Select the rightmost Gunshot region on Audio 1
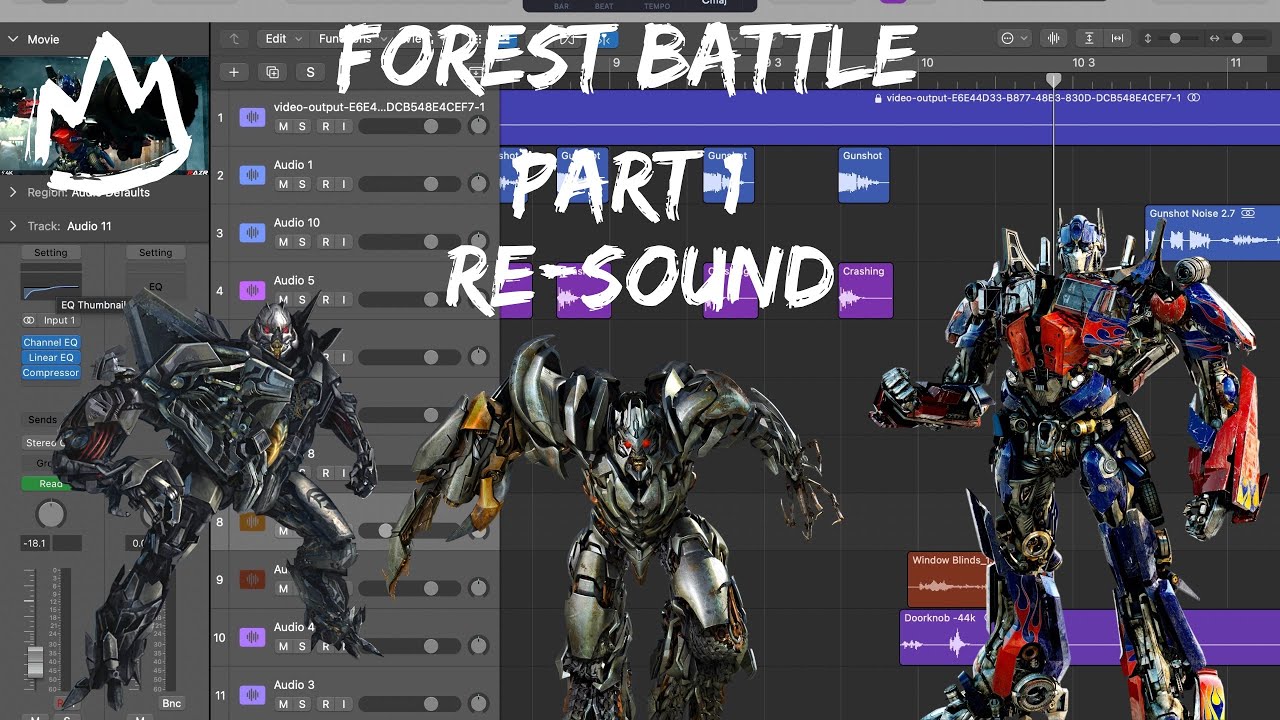The width and height of the screenshot is (1280, 720). pos(863,175)
